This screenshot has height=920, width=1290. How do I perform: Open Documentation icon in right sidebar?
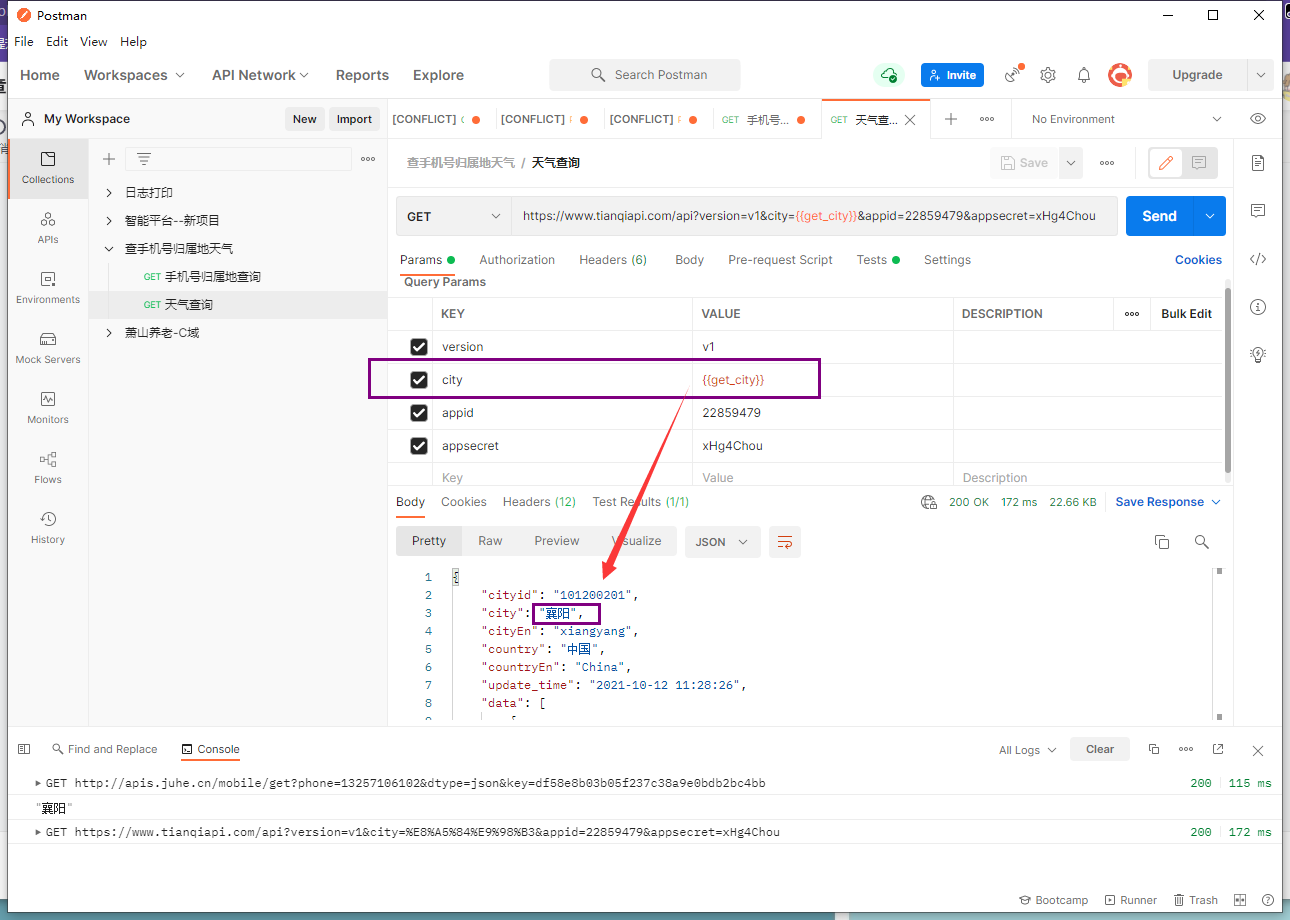[1258, 163]
